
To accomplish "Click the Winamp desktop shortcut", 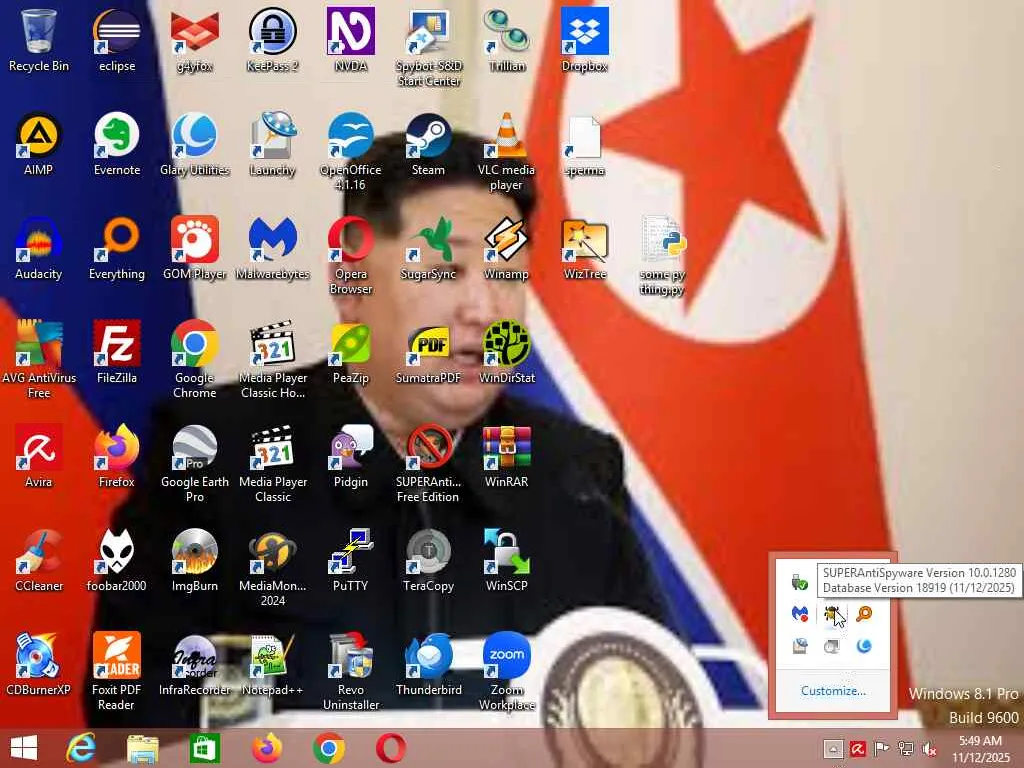I will 507,248.
